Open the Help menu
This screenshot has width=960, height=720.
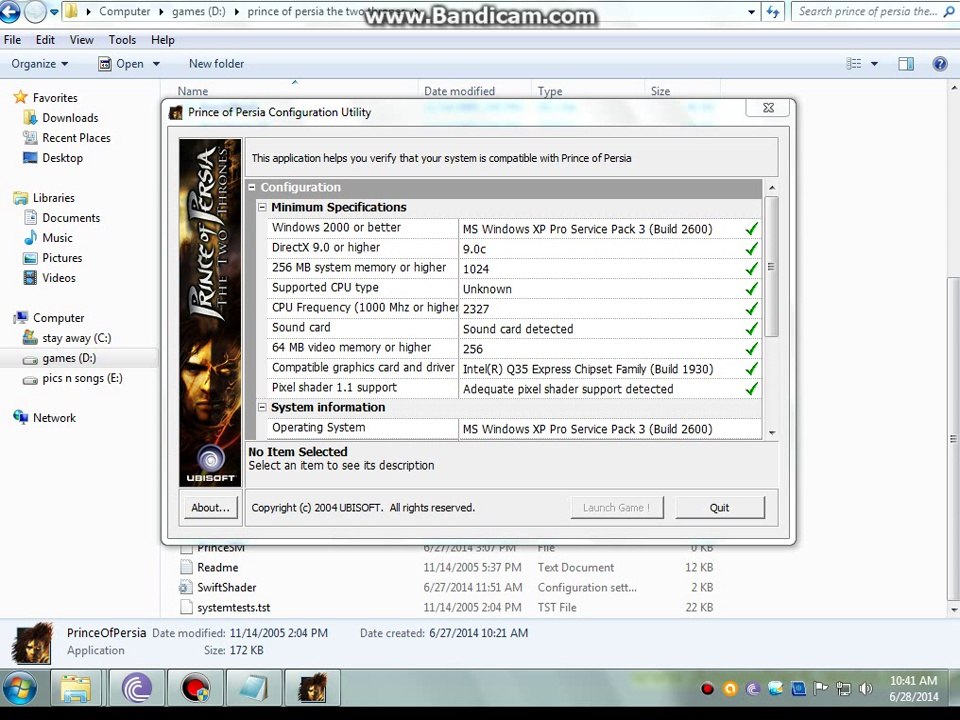pyautogui.click(x=162, y=40)
